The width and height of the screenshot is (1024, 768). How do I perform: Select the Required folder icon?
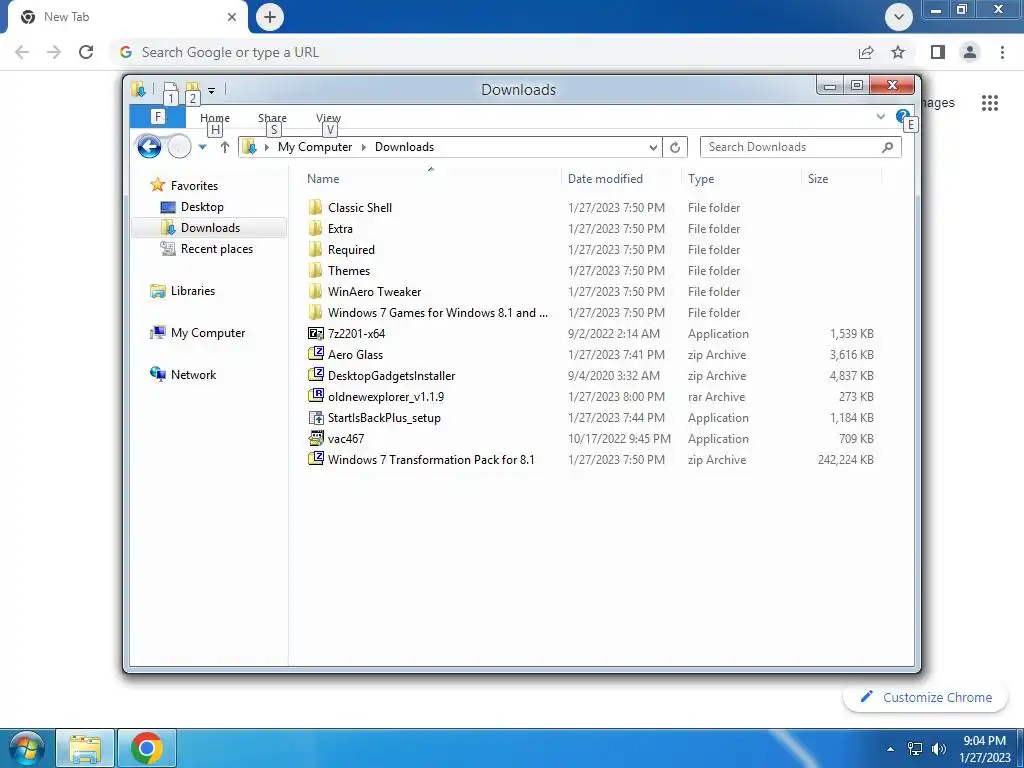click(x=315, y=249)
